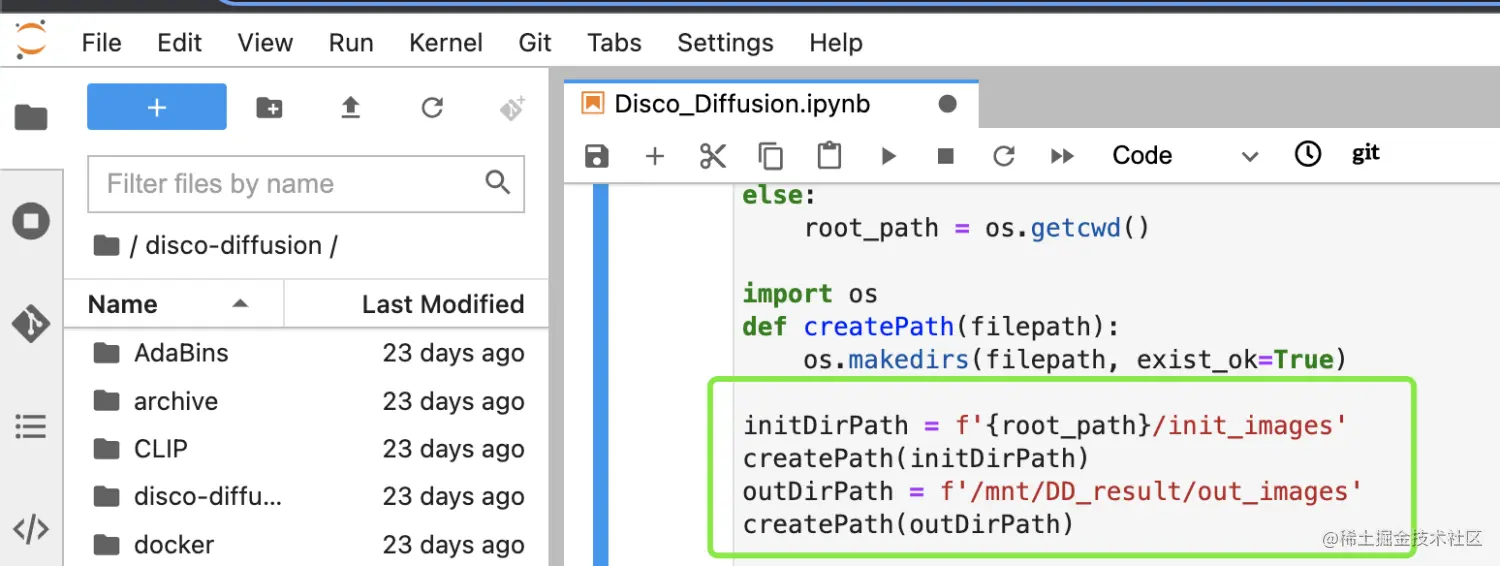Select the disco-diffu... folder

(306, 497)
